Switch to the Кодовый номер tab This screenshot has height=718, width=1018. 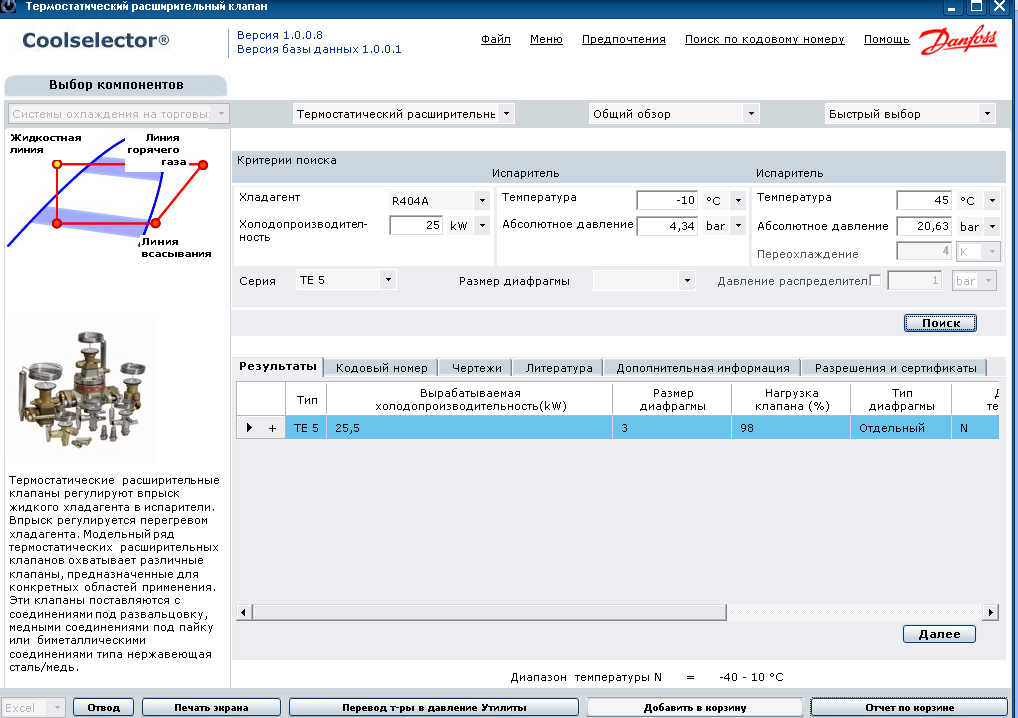point(381,368)
